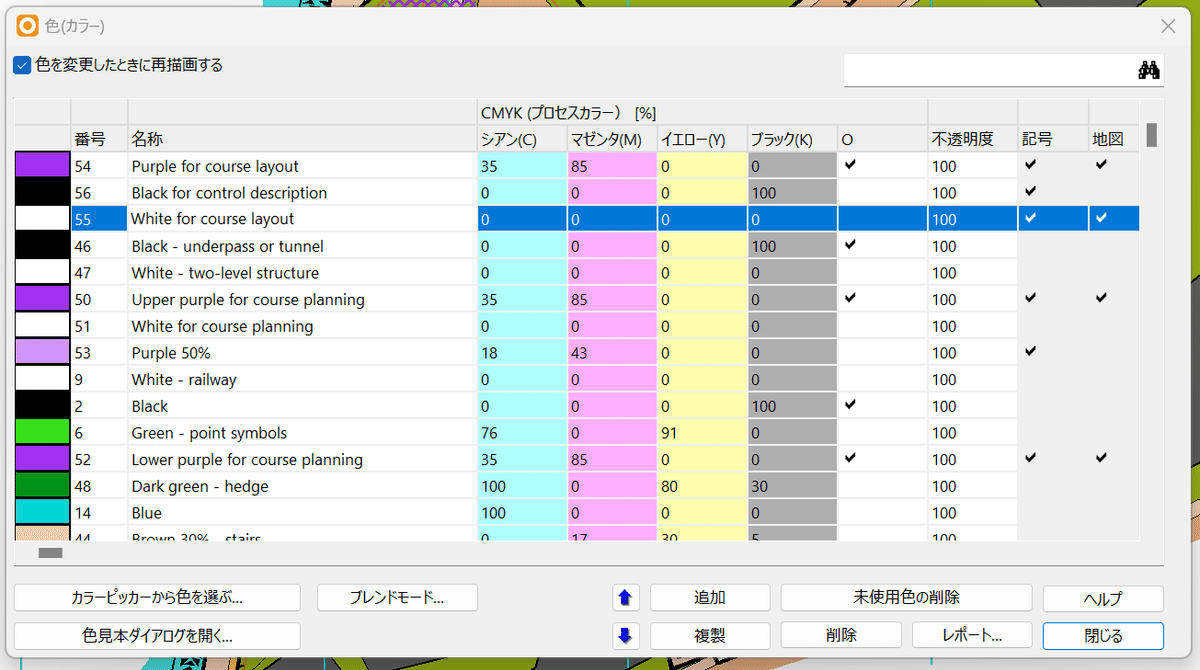Toggle the 地図 checkmark for Lower purple row
1200x670 pixels.
(1101, 458)
